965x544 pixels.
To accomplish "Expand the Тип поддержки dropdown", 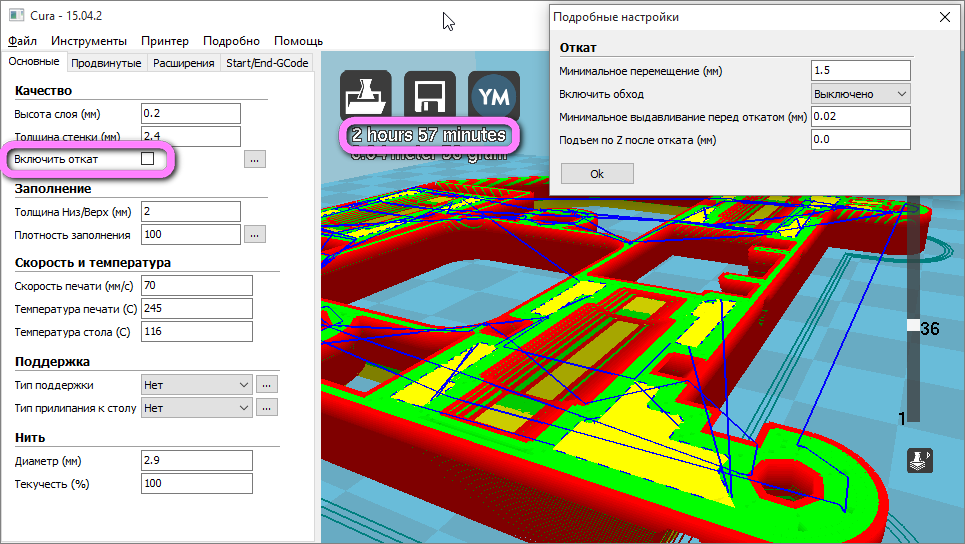I will pos(197,384).
